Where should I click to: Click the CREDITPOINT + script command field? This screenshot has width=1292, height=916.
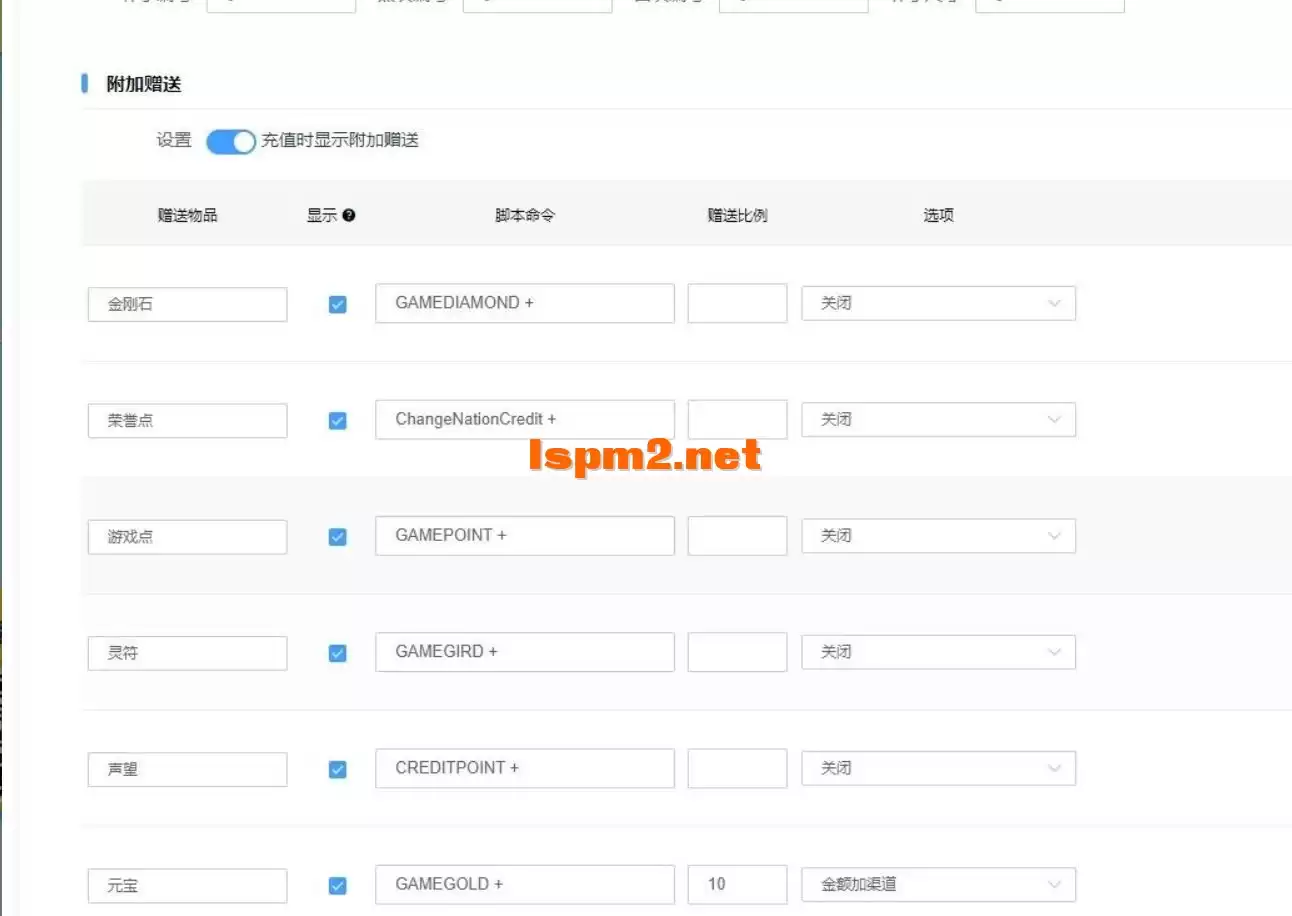[525, 768]
